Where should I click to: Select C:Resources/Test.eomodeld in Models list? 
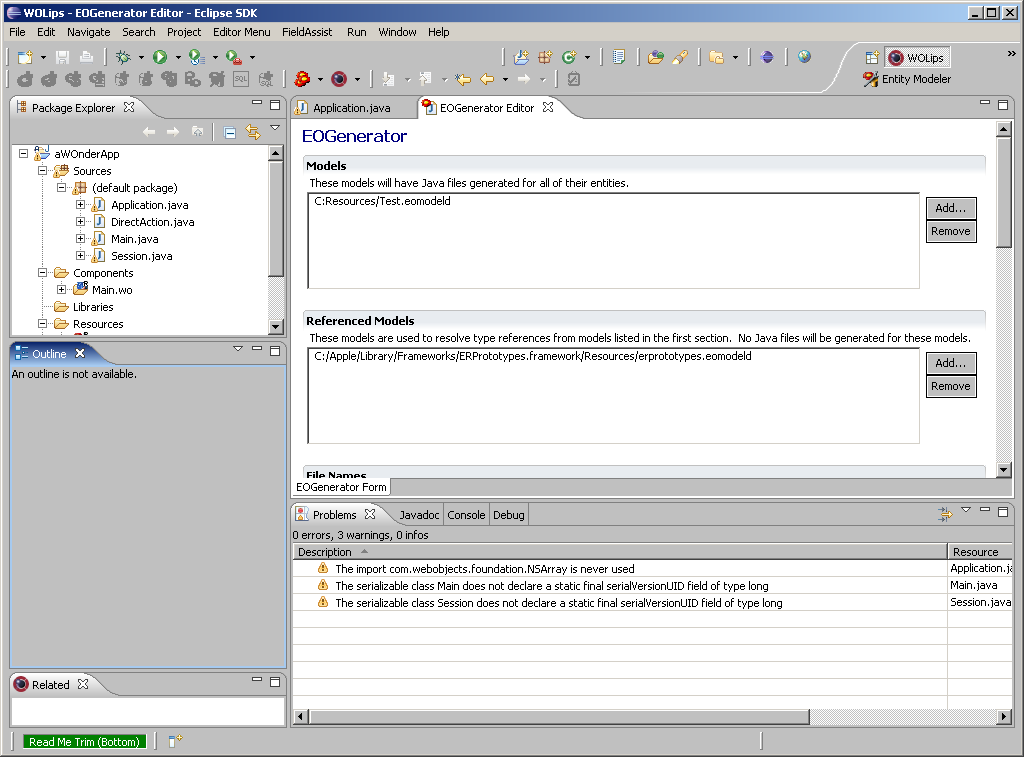point(382,201)
